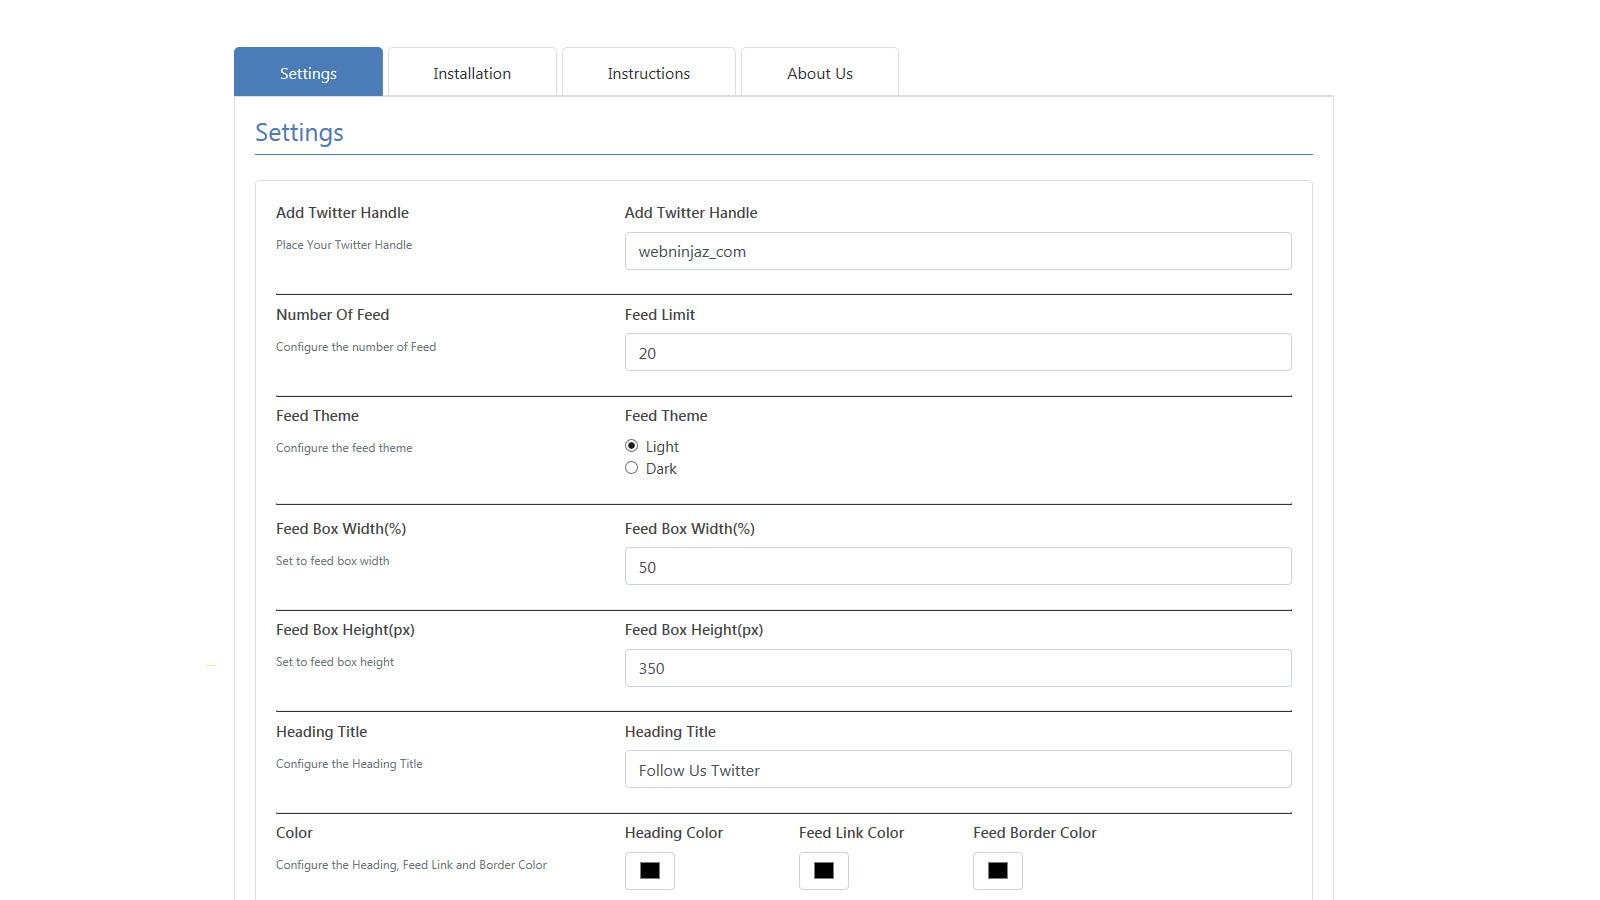
Task: Select the Light feed theme
Action: 631,446
